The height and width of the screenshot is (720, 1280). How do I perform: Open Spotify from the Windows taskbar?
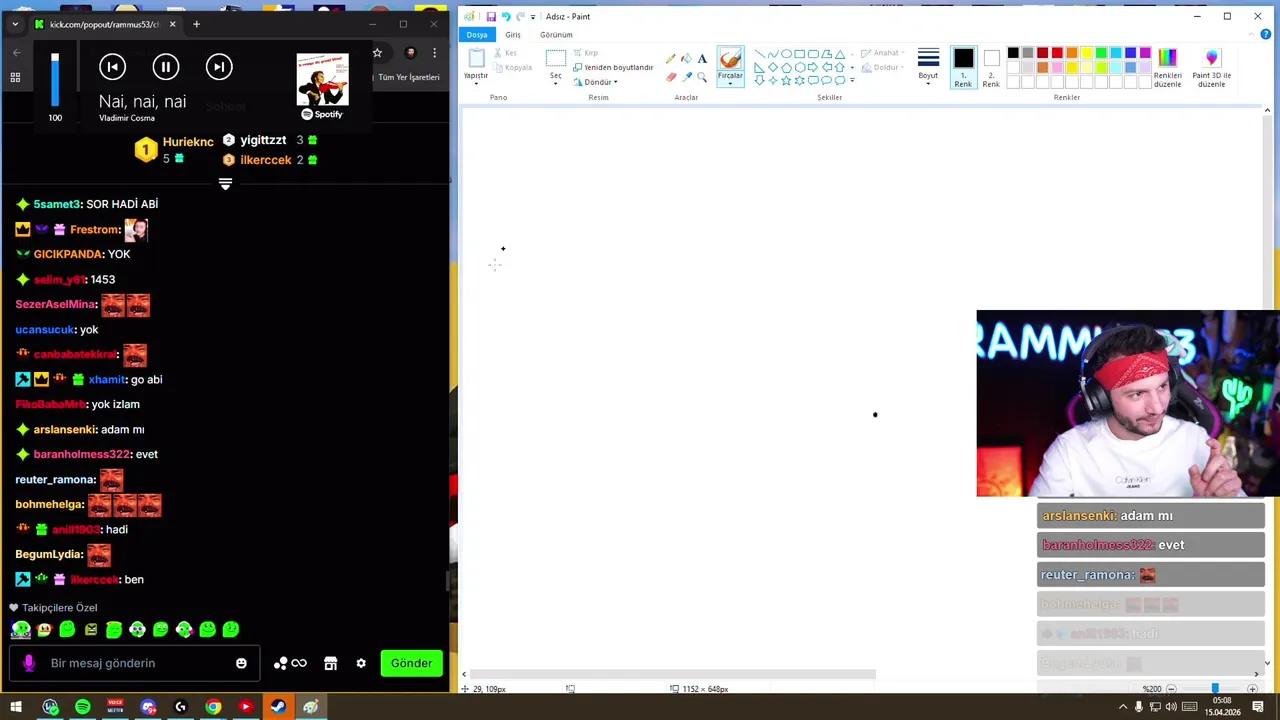click(x=83, y=707)
